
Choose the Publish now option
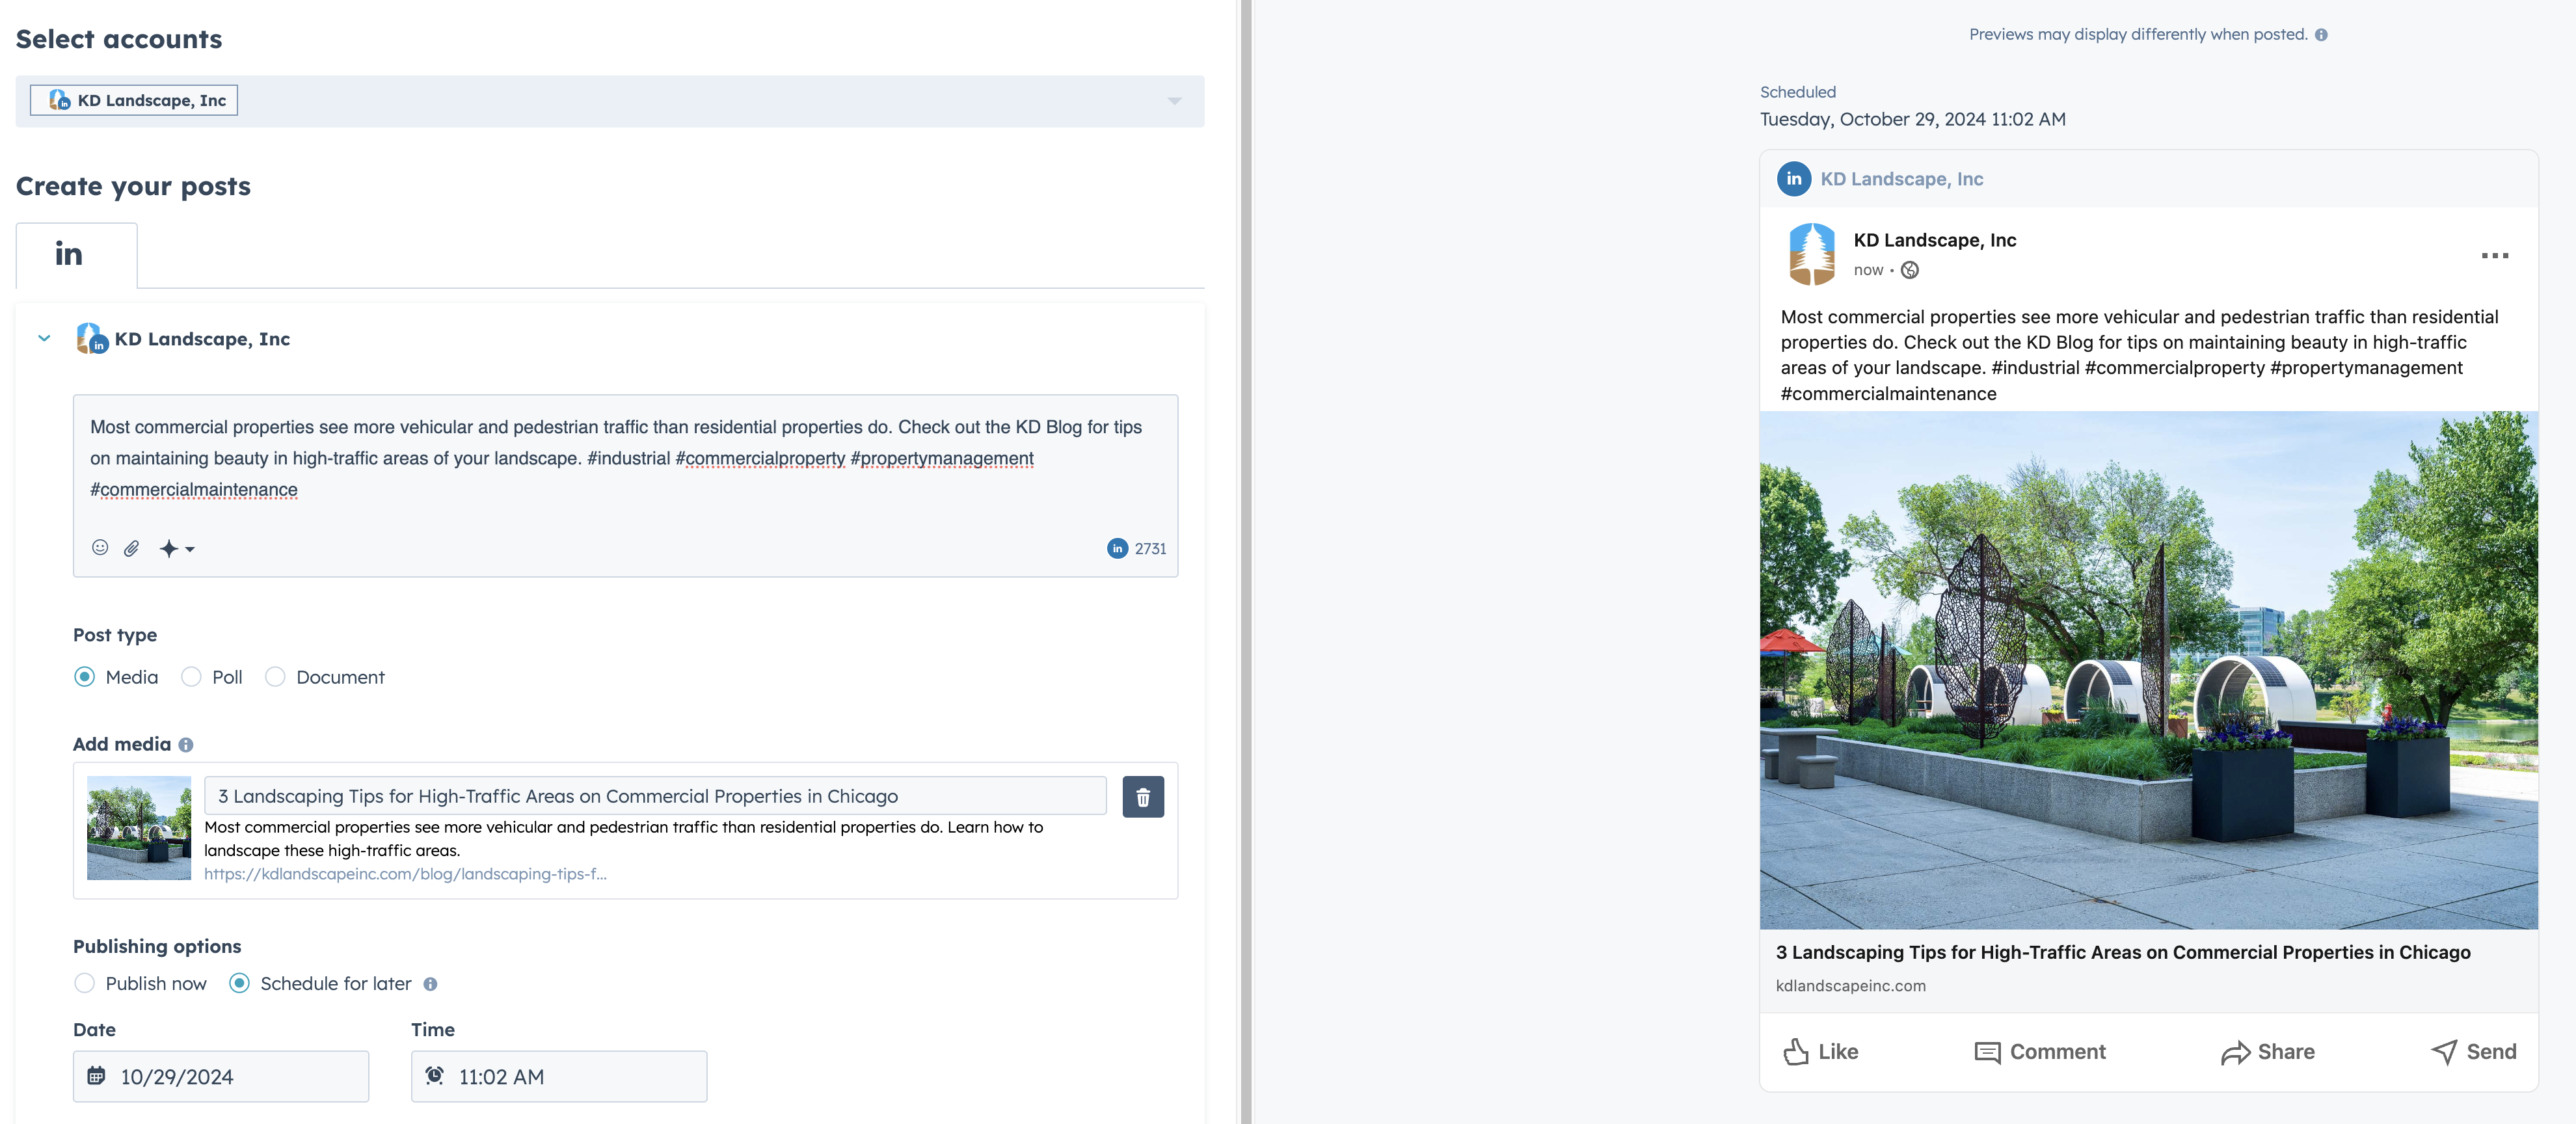click(x=85, y=983)
